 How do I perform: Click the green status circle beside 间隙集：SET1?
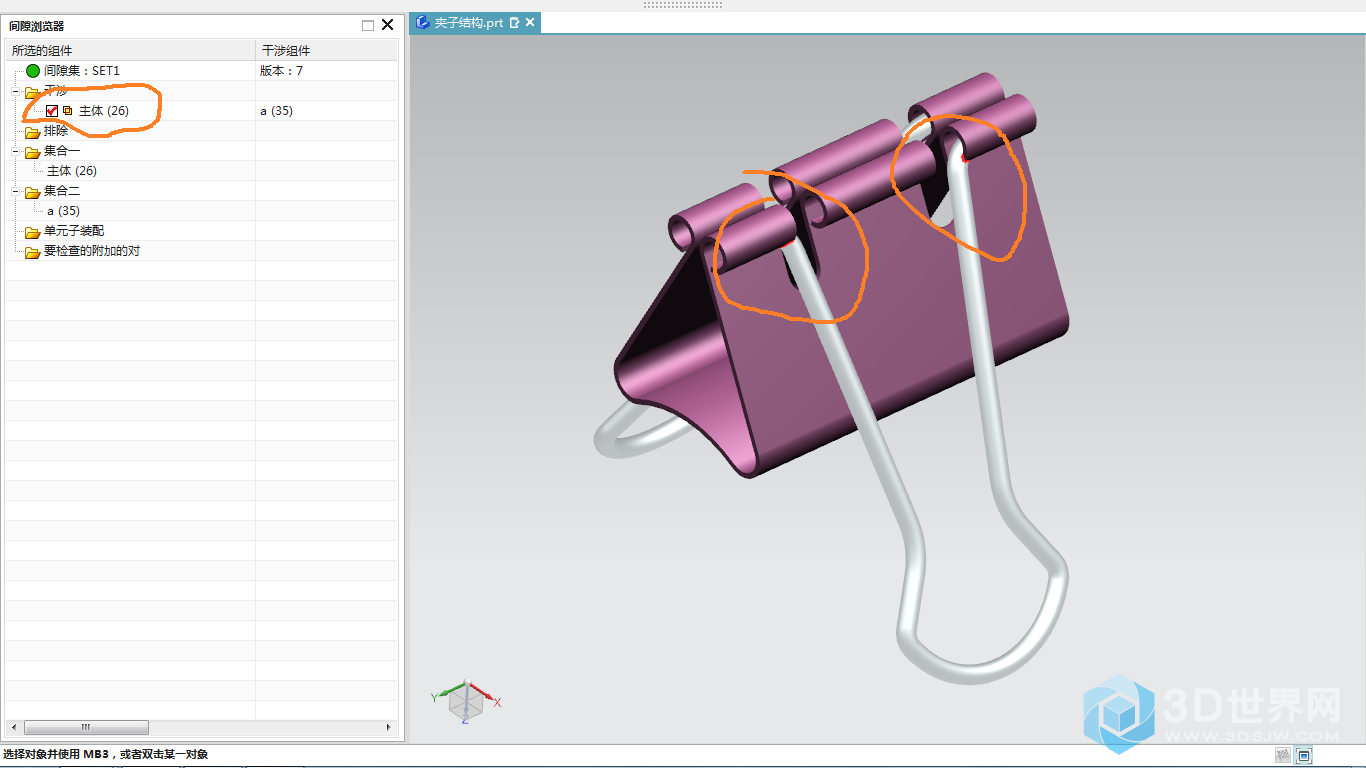point(33,71)
